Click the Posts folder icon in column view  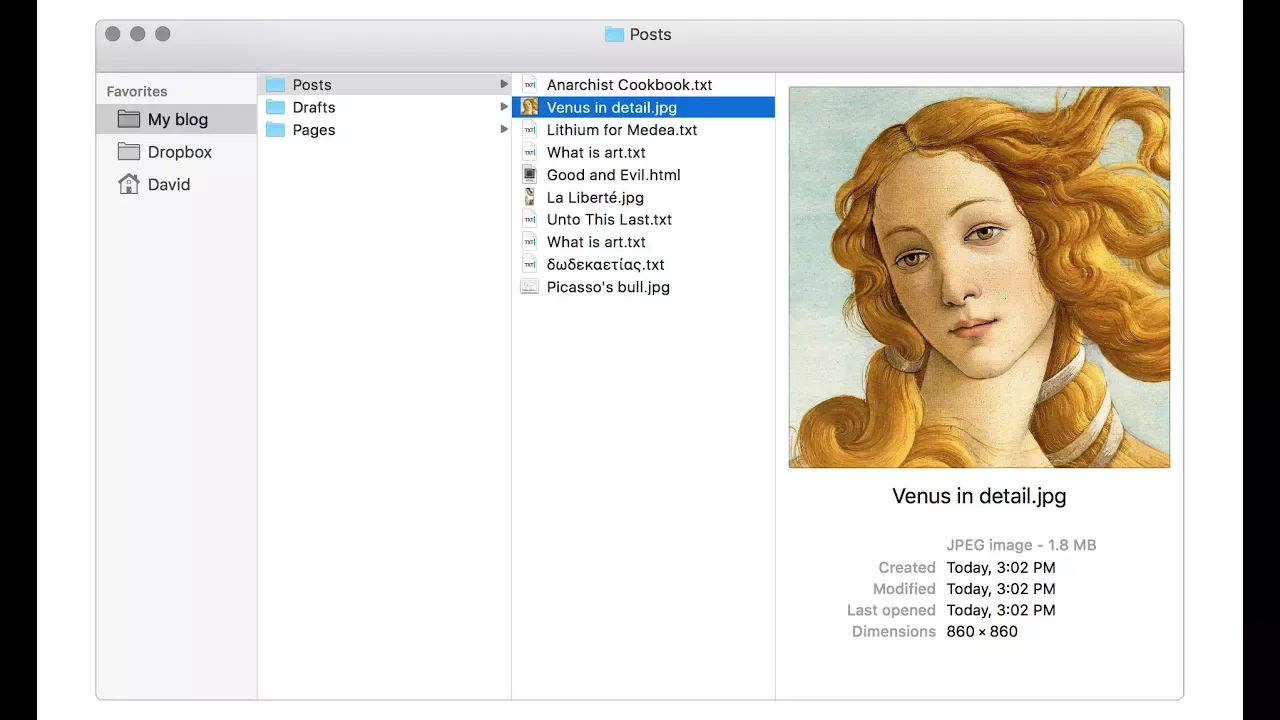pyautogui.click(x=275, y=85)
